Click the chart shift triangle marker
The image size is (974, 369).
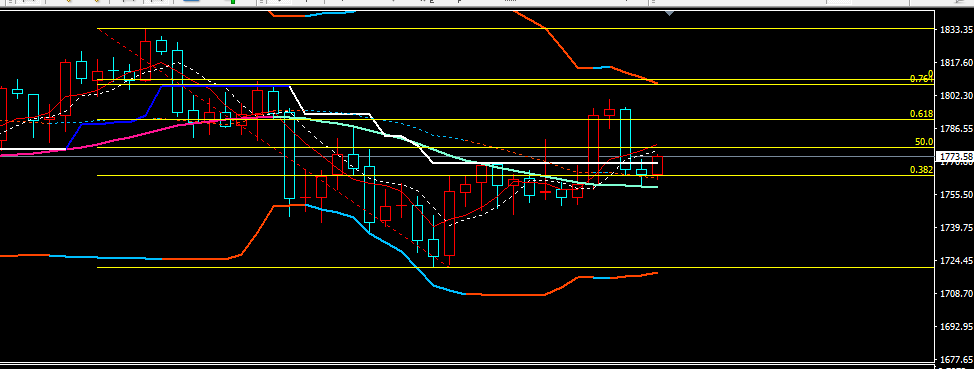[x=669, y=12]
